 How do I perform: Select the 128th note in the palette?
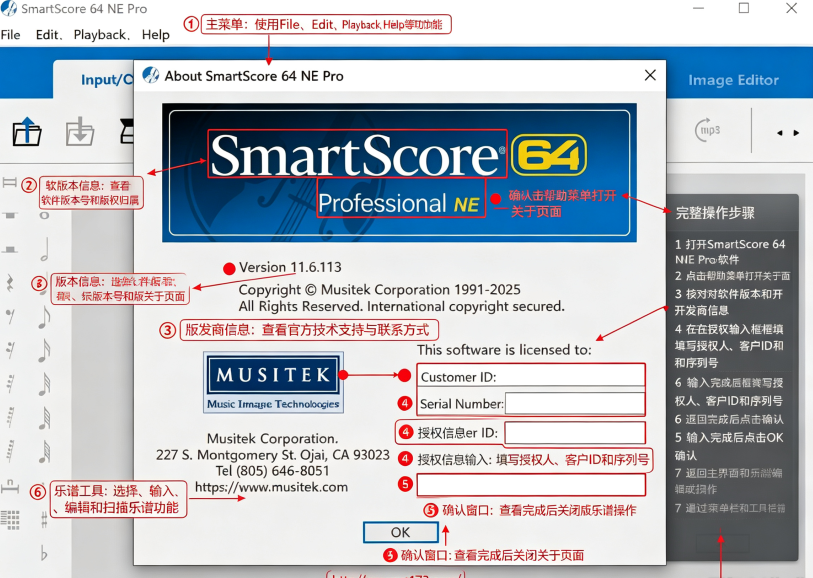click(x=45, y=452)
